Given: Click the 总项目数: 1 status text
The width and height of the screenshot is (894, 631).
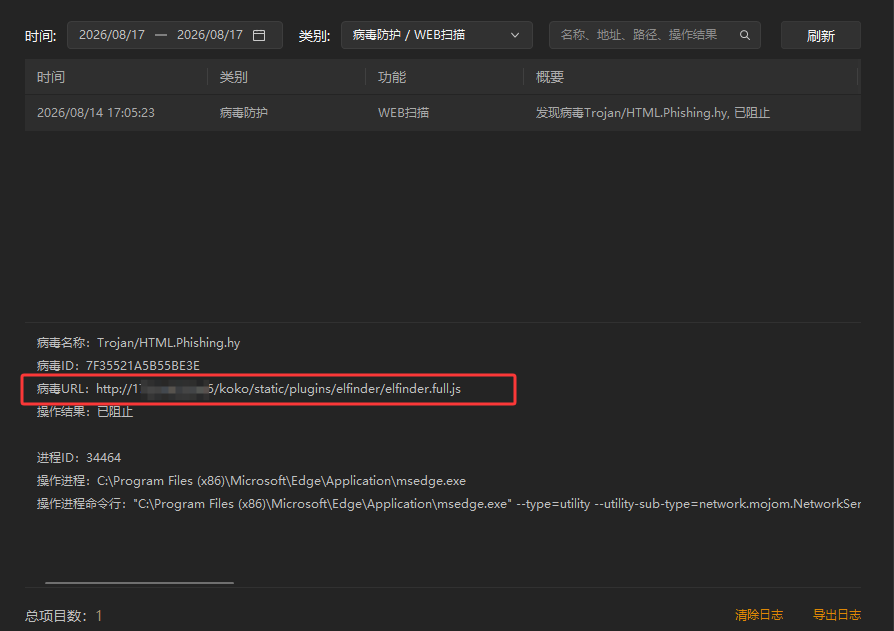Looking at the screenshot, I should (x=63, y=616).
